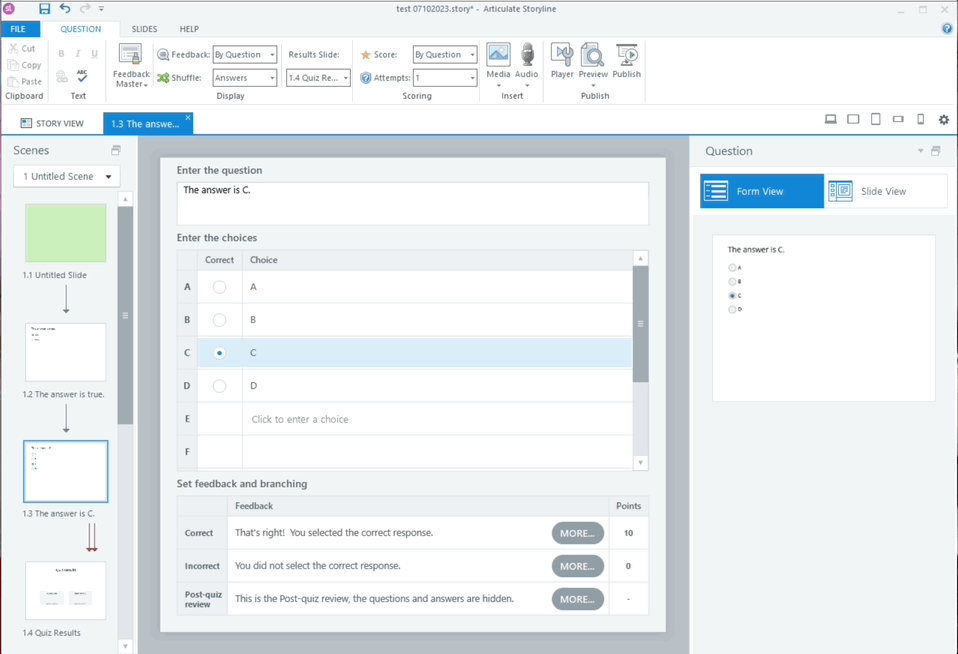Mark choice A as correct
The image size is (958, 654).
pyautogui.click(x=219, y=287)
